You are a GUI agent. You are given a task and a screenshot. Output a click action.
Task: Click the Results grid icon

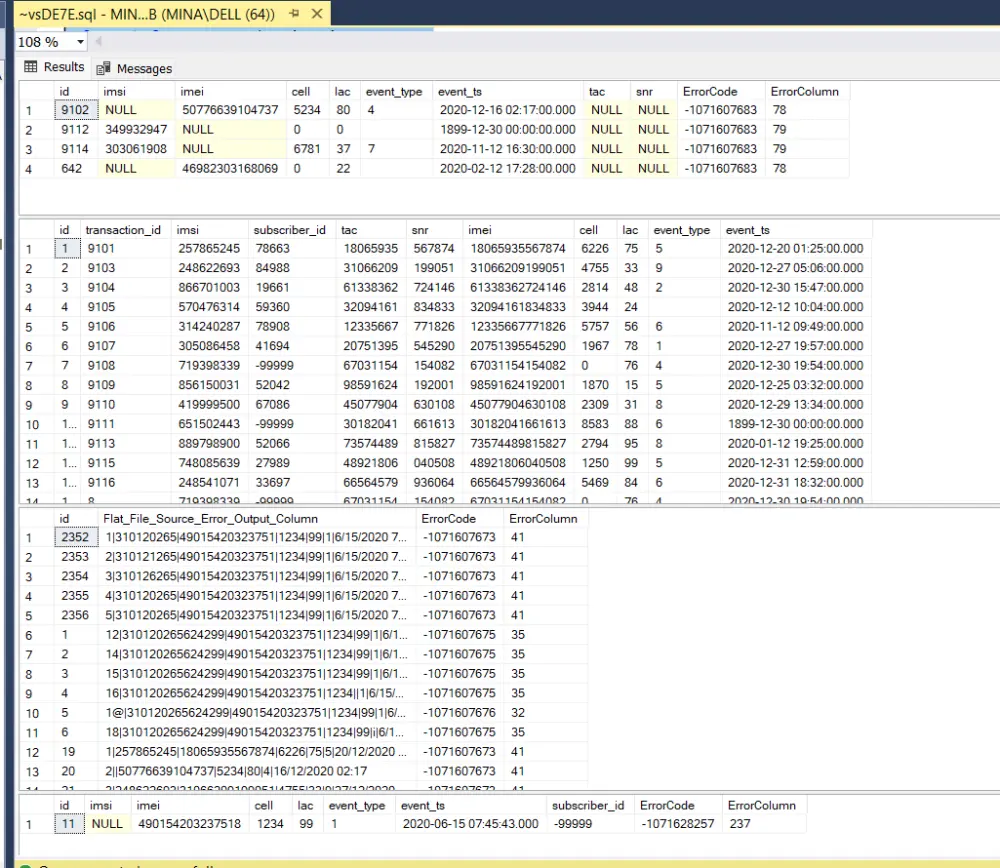click(x=31, y=67)
